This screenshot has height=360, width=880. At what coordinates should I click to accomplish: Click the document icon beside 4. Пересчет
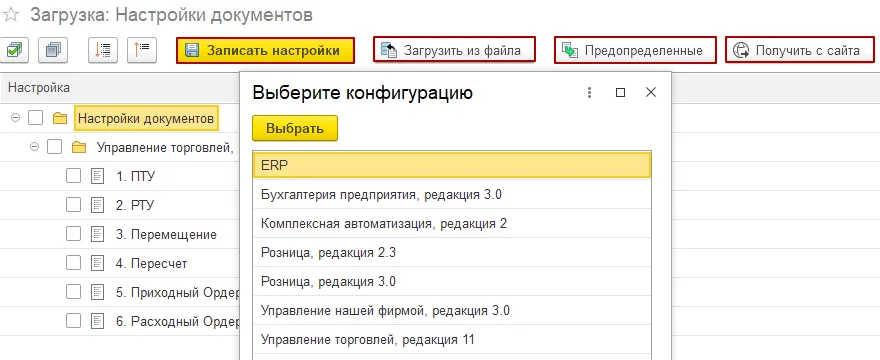pyautogui.click(x=98, y=263)
